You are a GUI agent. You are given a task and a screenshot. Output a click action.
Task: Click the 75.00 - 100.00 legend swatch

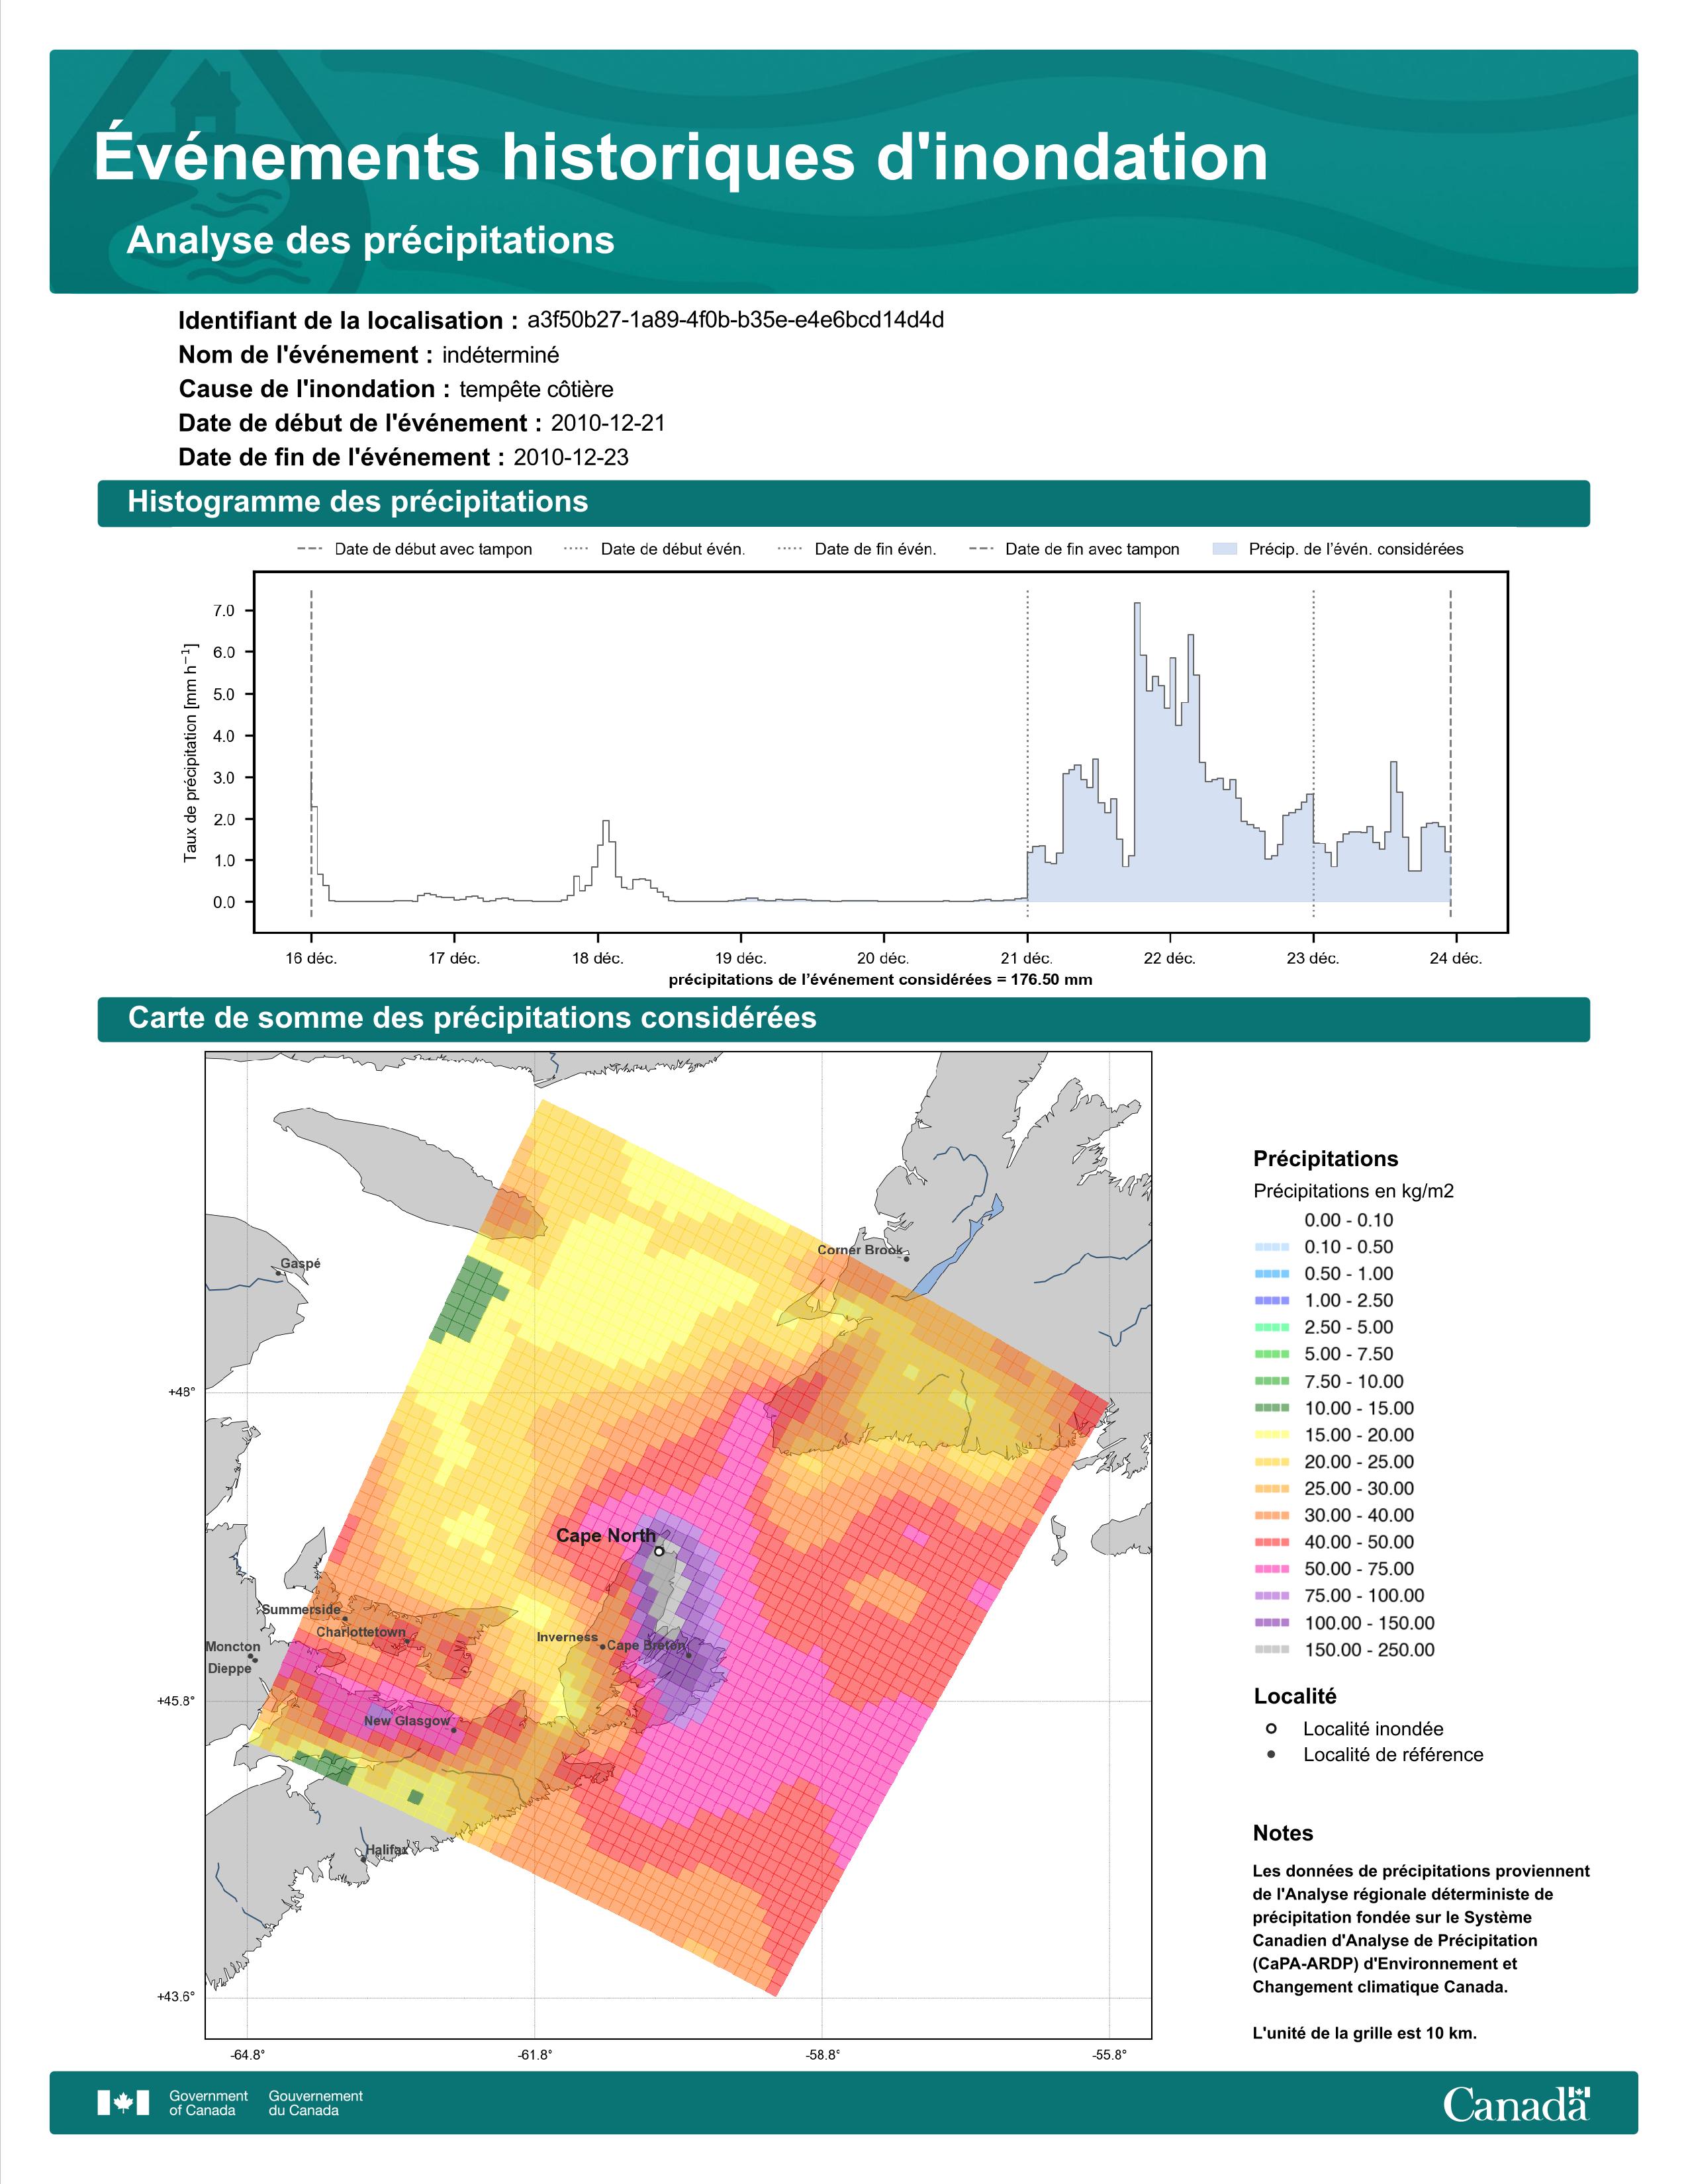[1271, 1596]
